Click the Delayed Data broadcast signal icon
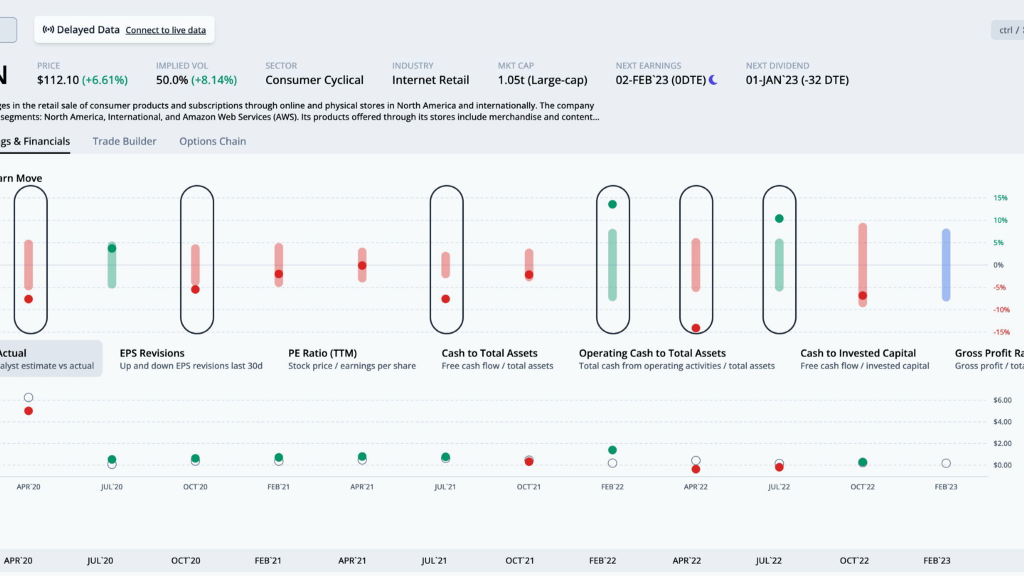This screenshot has width=1024, height=576. pyautogui.click(x=48, y=30)
